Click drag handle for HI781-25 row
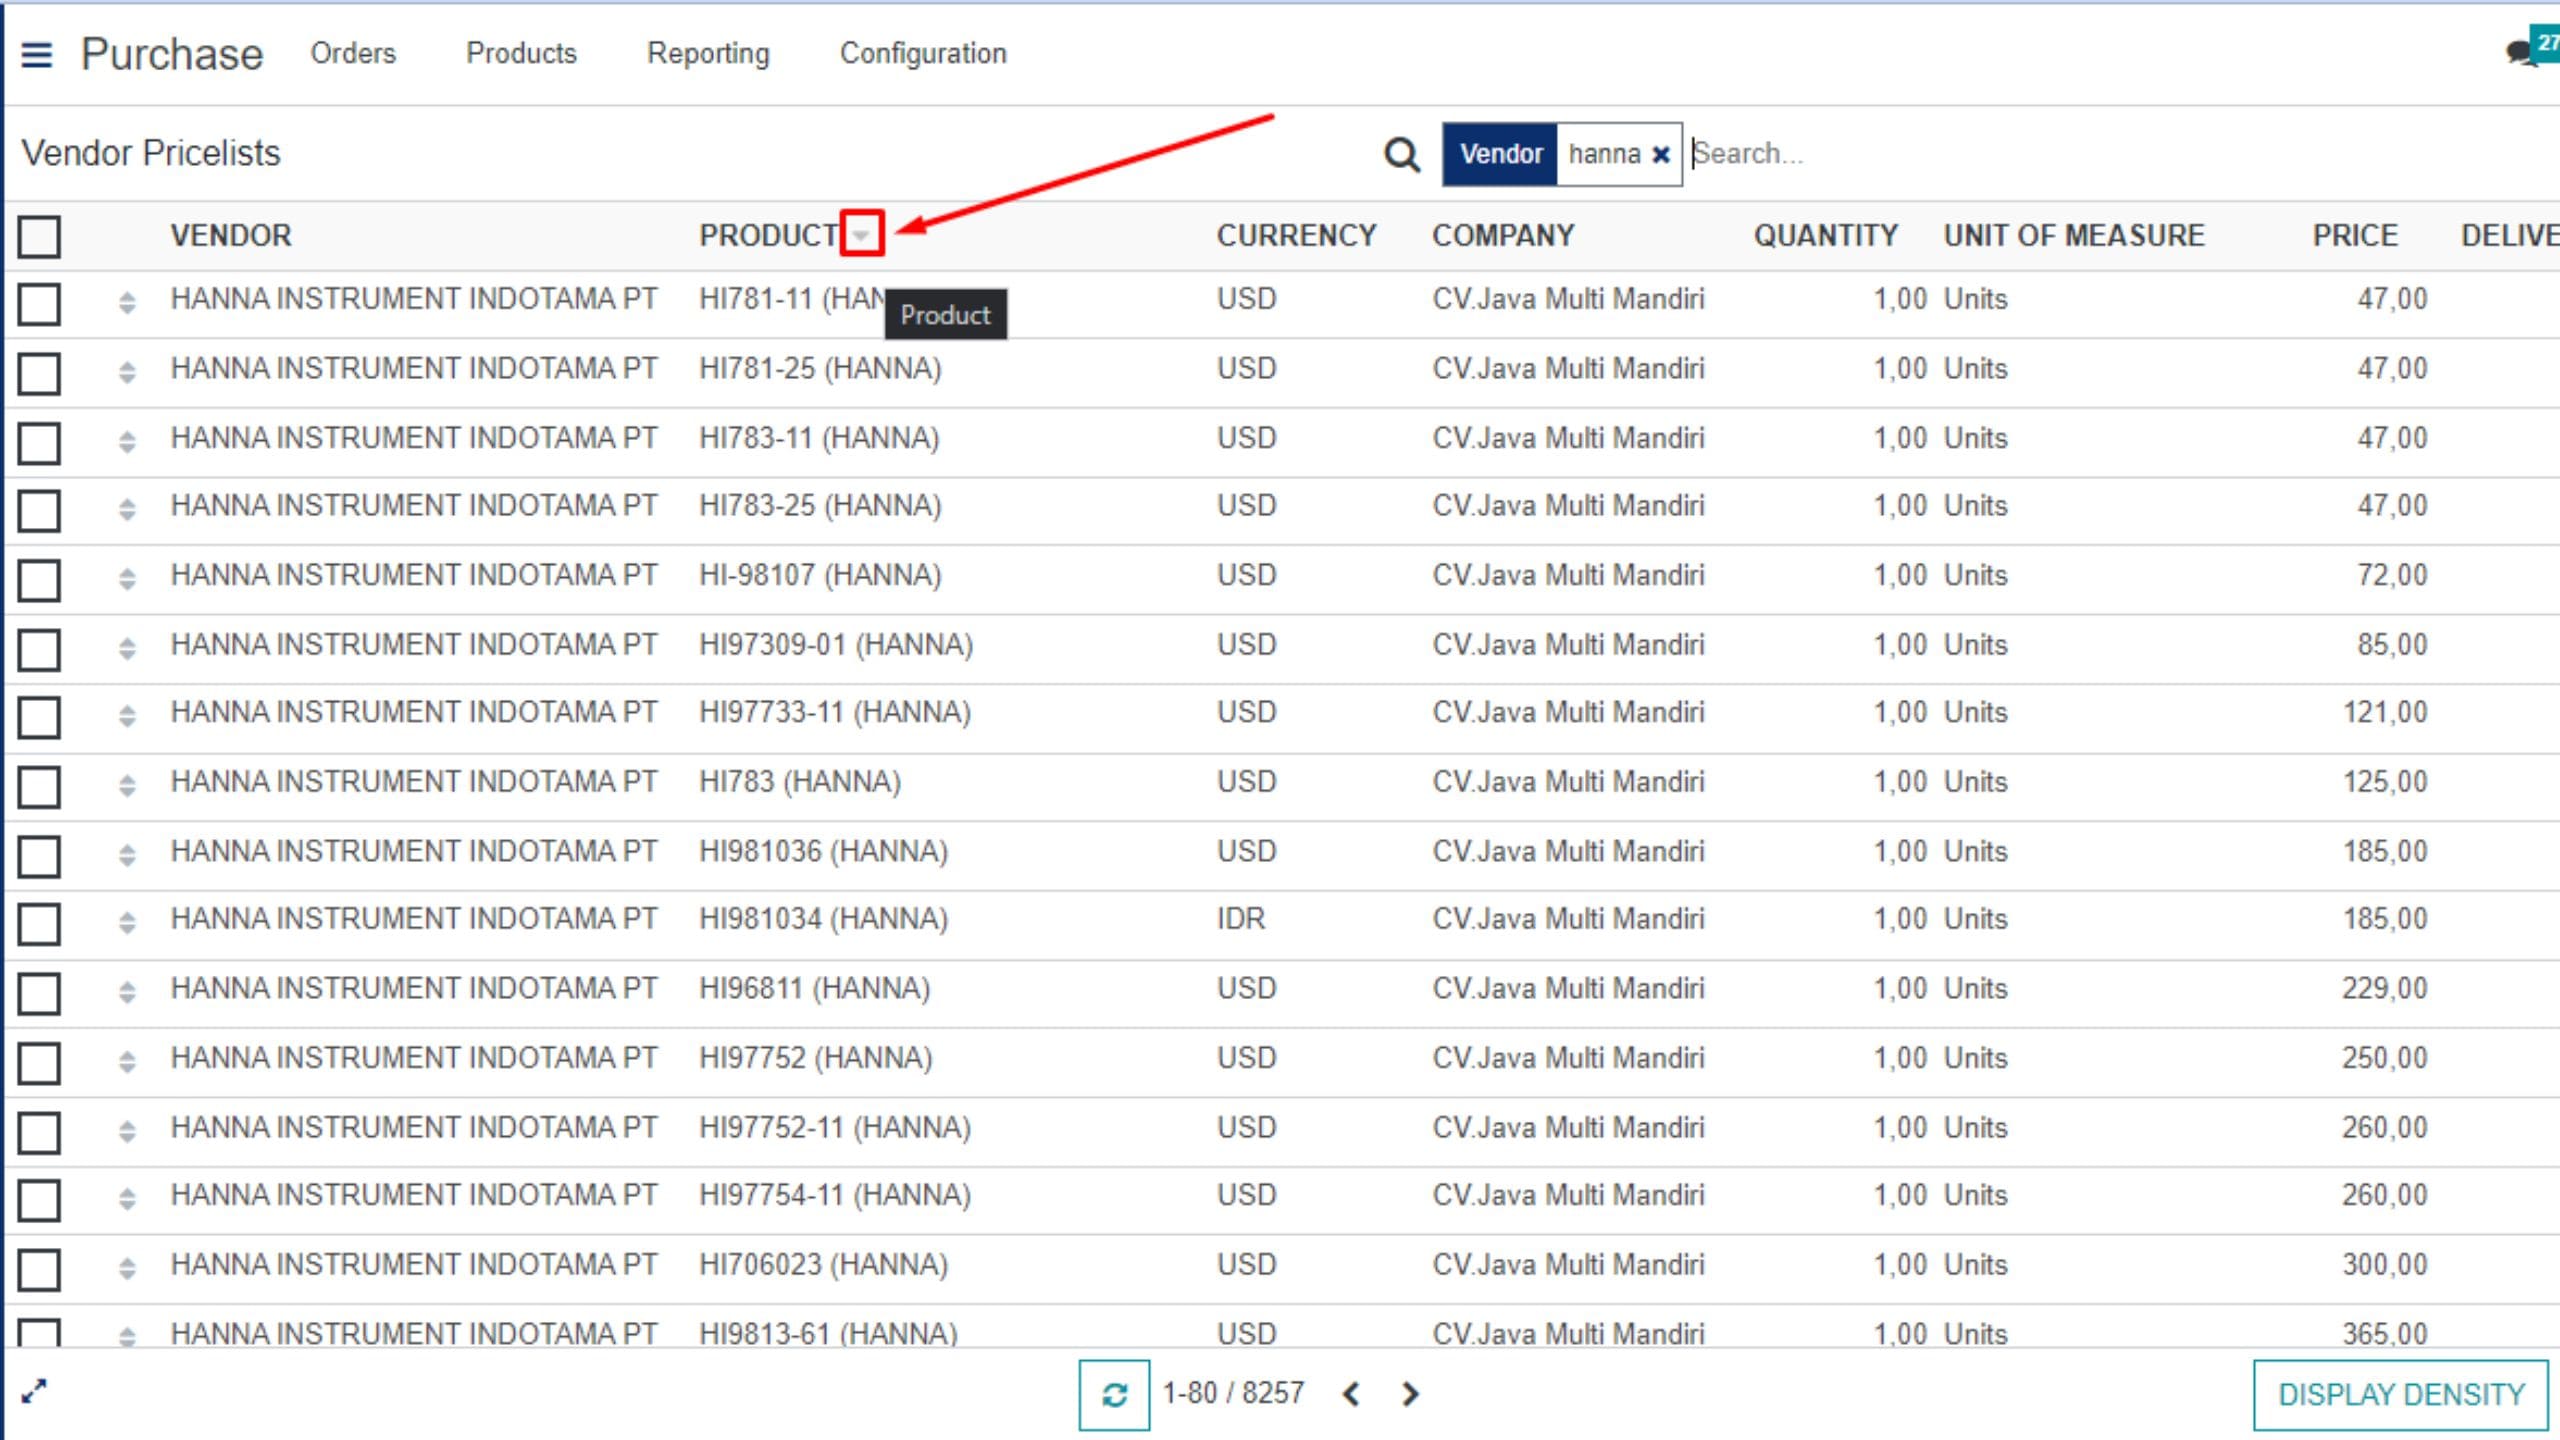 (127, 372)
